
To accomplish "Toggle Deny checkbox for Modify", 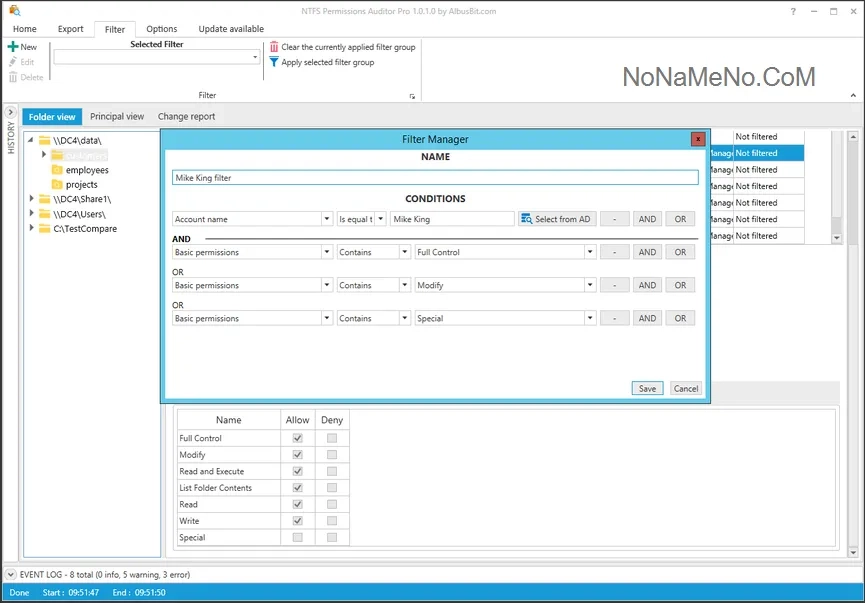I will click(x=331, y=455).
